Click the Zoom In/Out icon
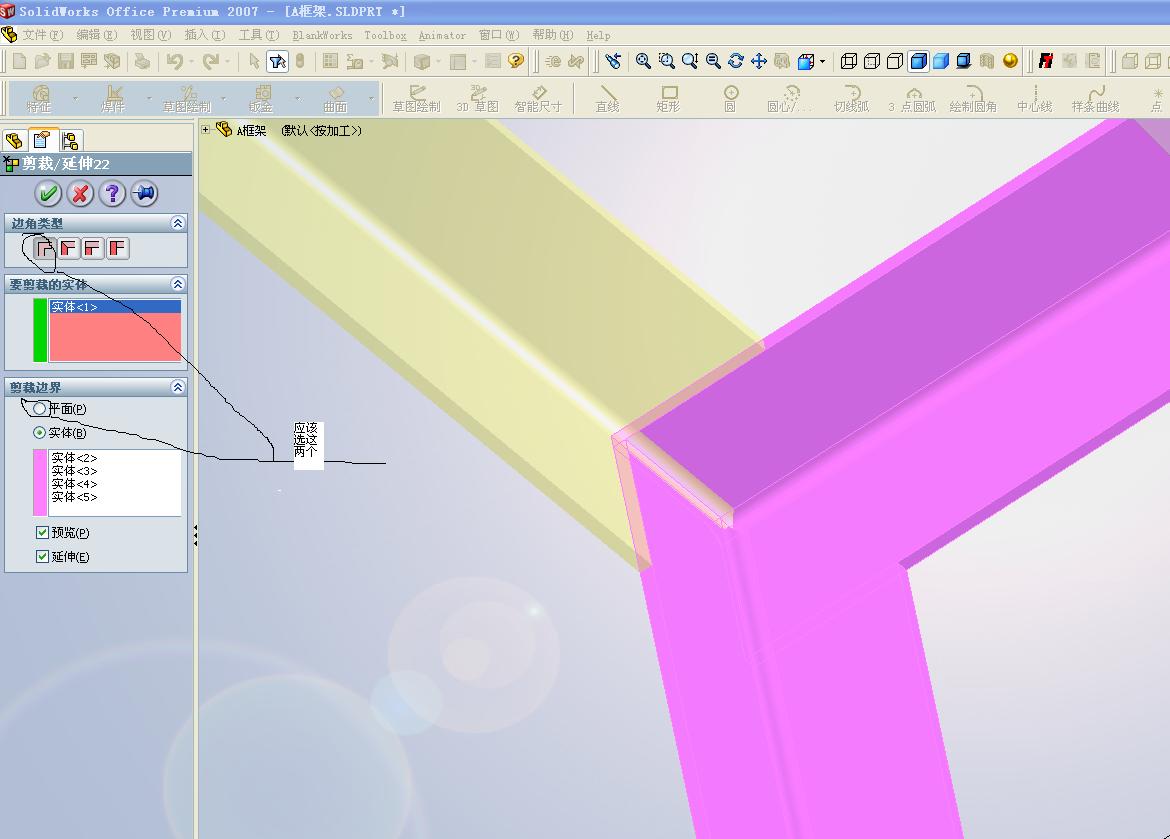Image resolution: width=1170 pixels, height=839 pixels. 689,61
